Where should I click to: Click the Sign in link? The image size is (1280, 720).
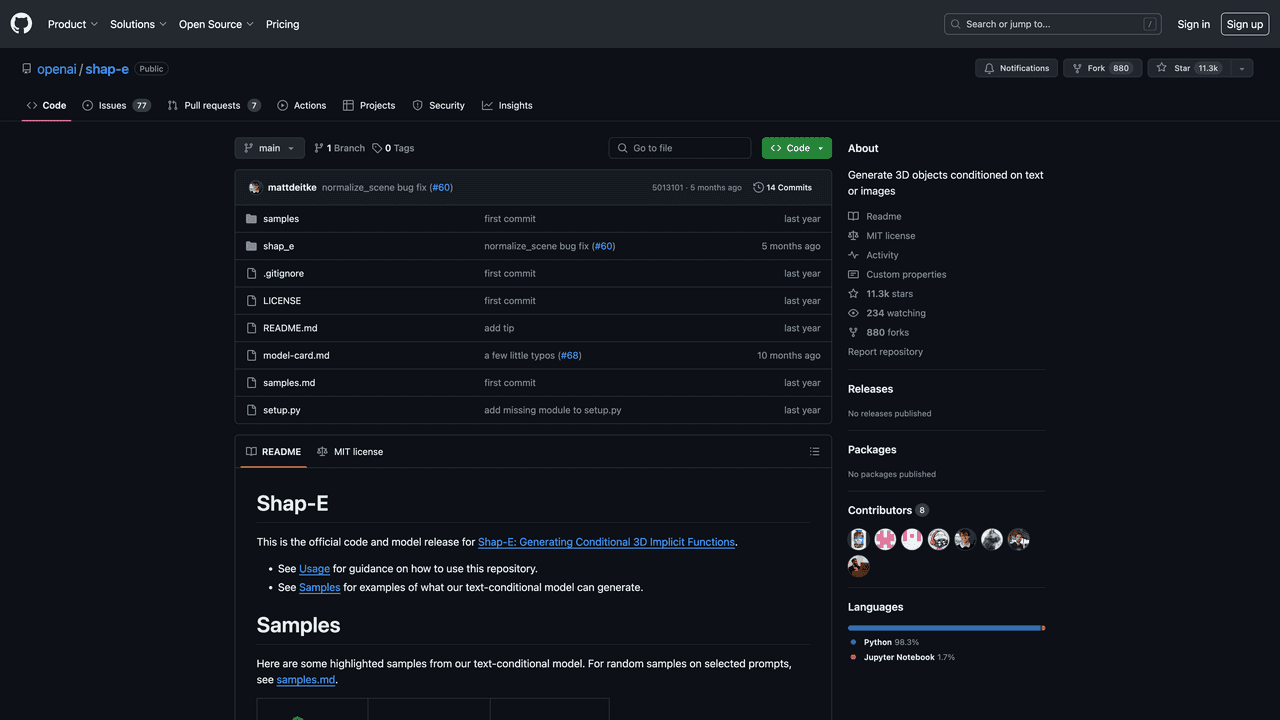(1193, 24)
